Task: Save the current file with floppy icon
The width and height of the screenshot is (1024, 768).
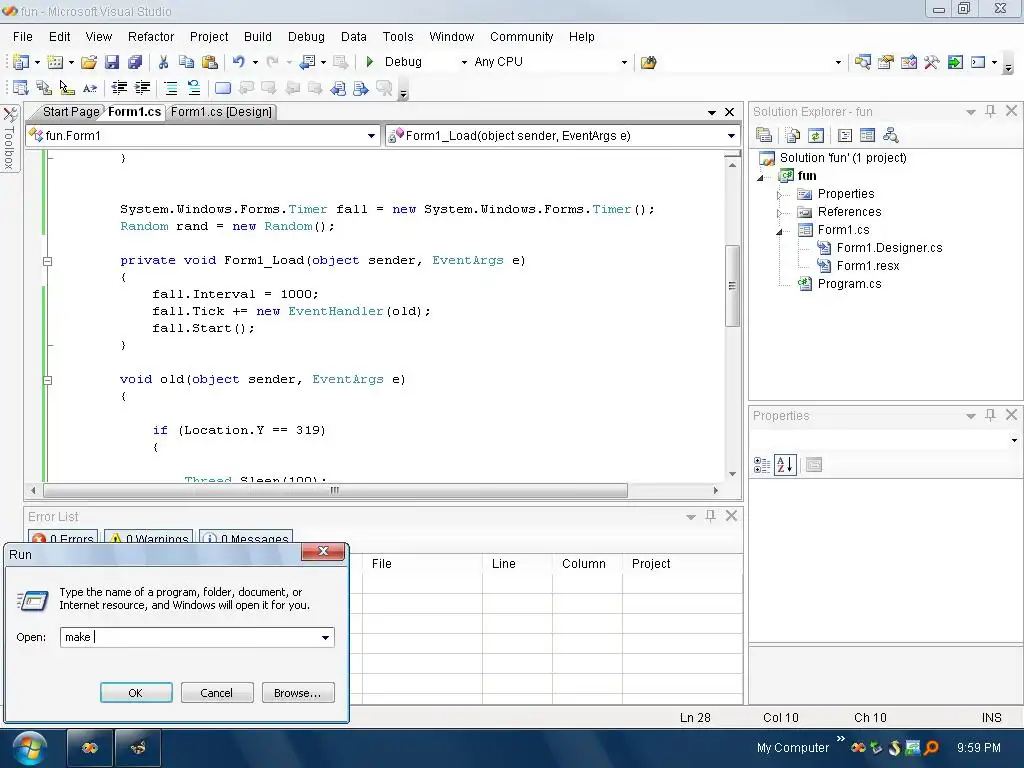Action: click(112, 62)
